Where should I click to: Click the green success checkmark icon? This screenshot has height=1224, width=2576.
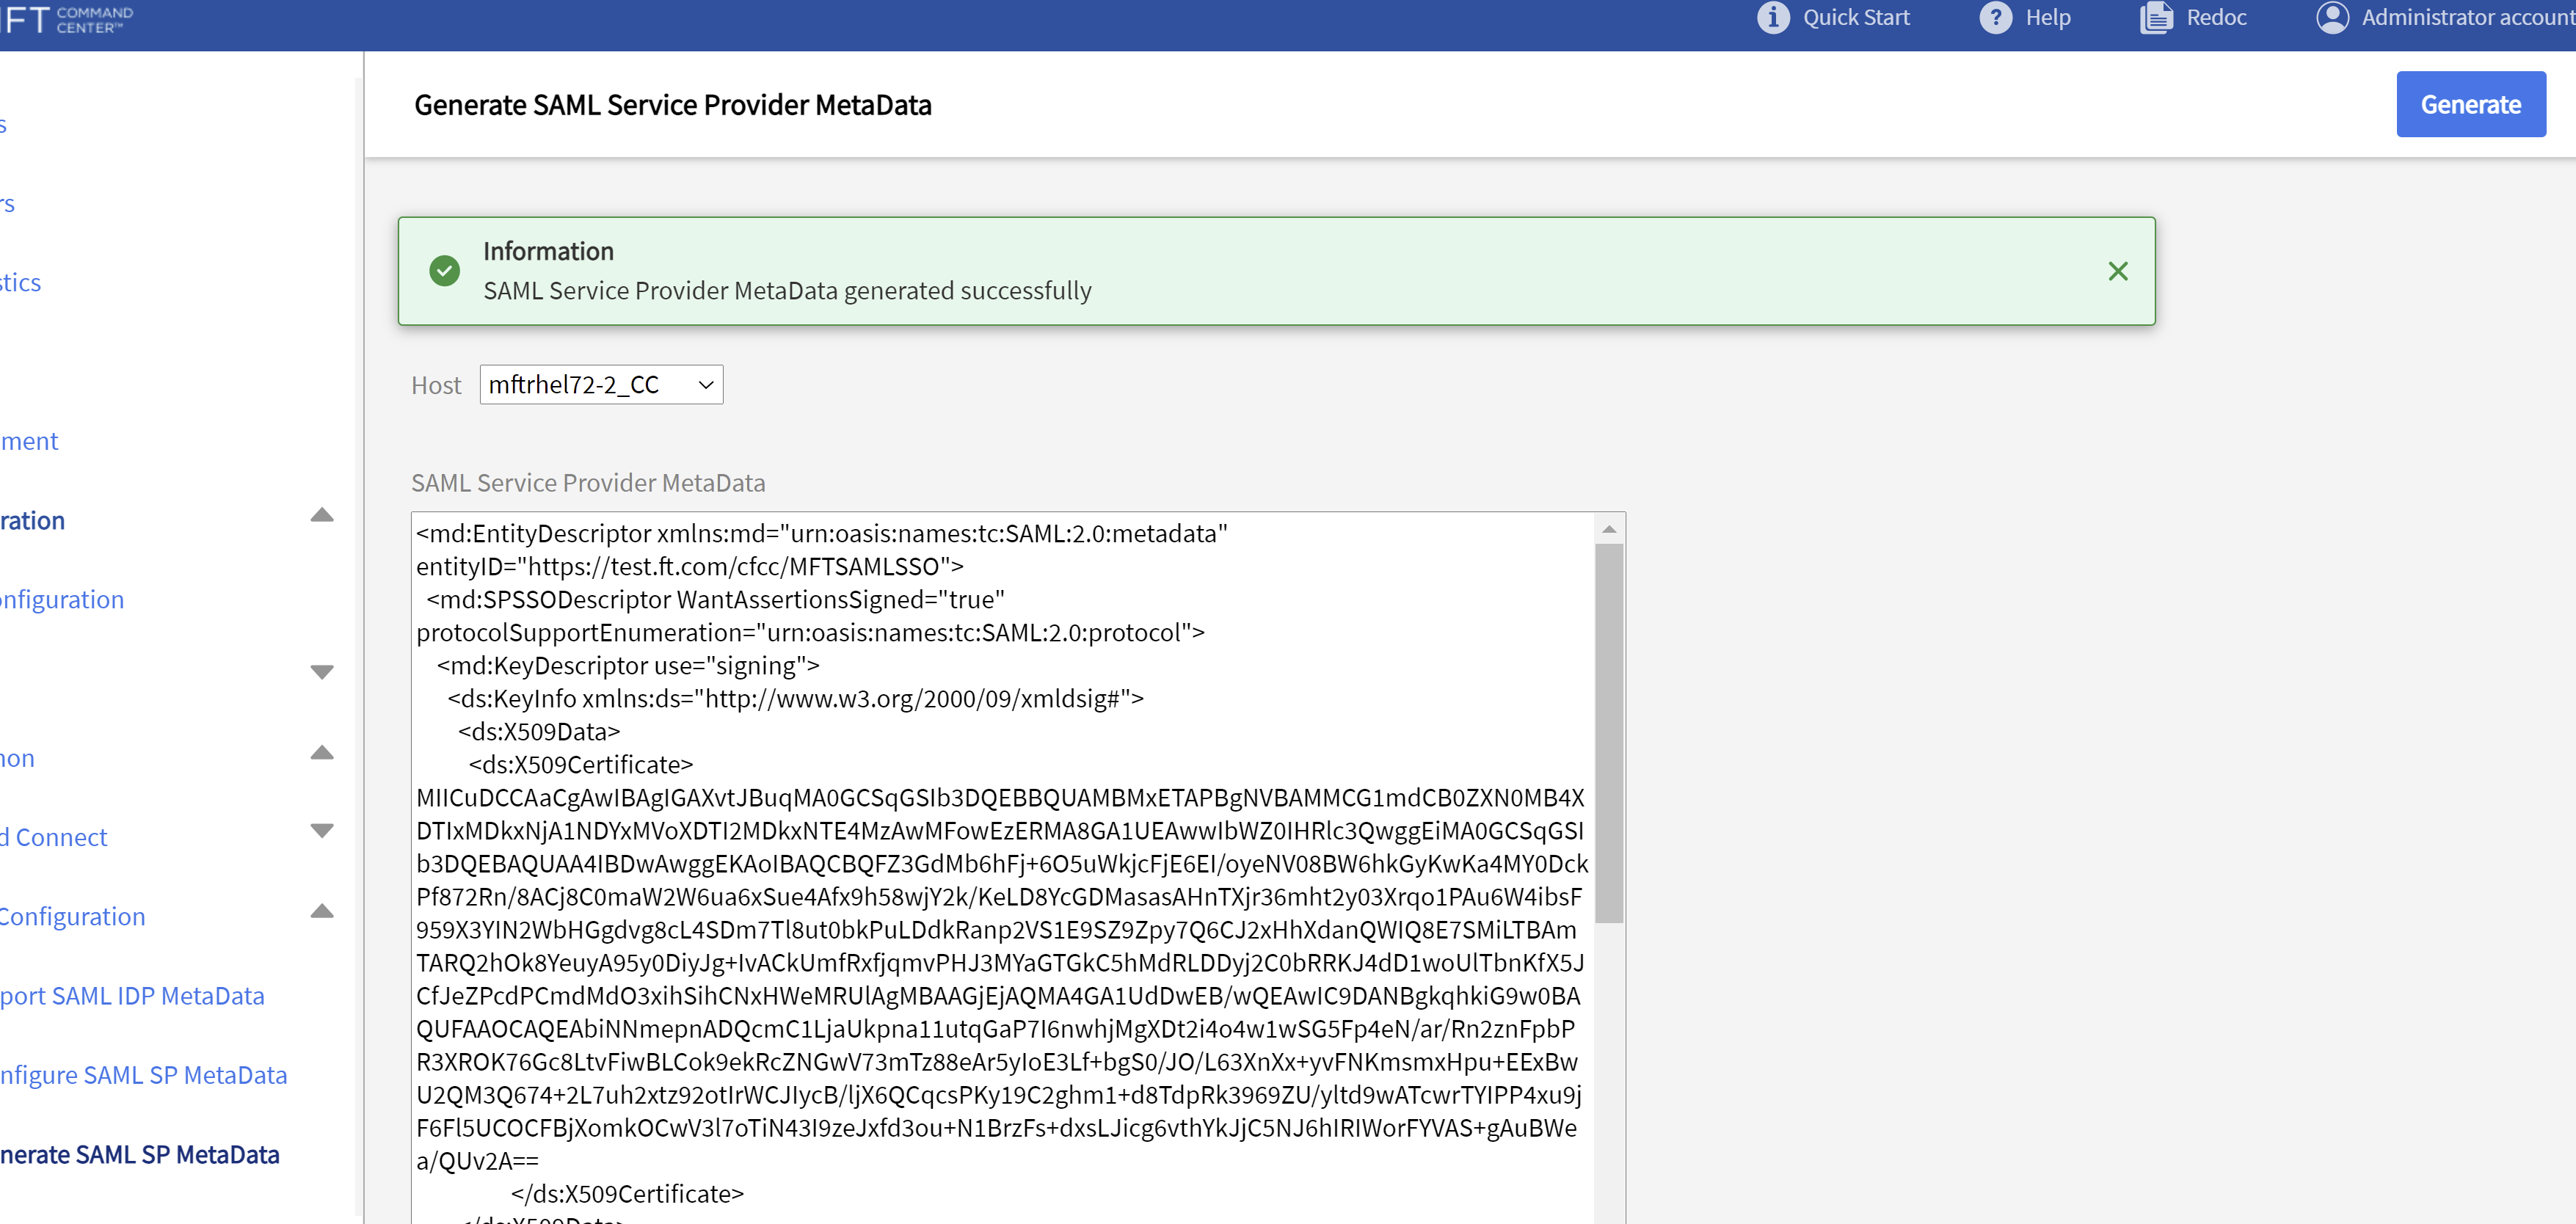coord(444,271)
